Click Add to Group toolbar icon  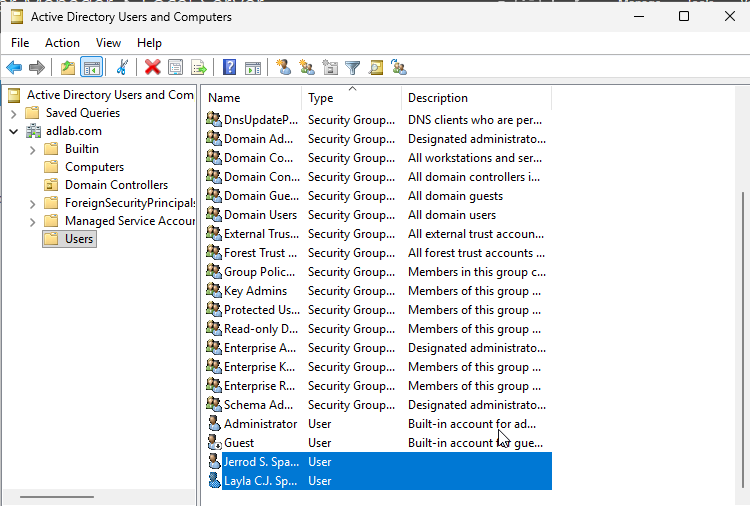398,67
